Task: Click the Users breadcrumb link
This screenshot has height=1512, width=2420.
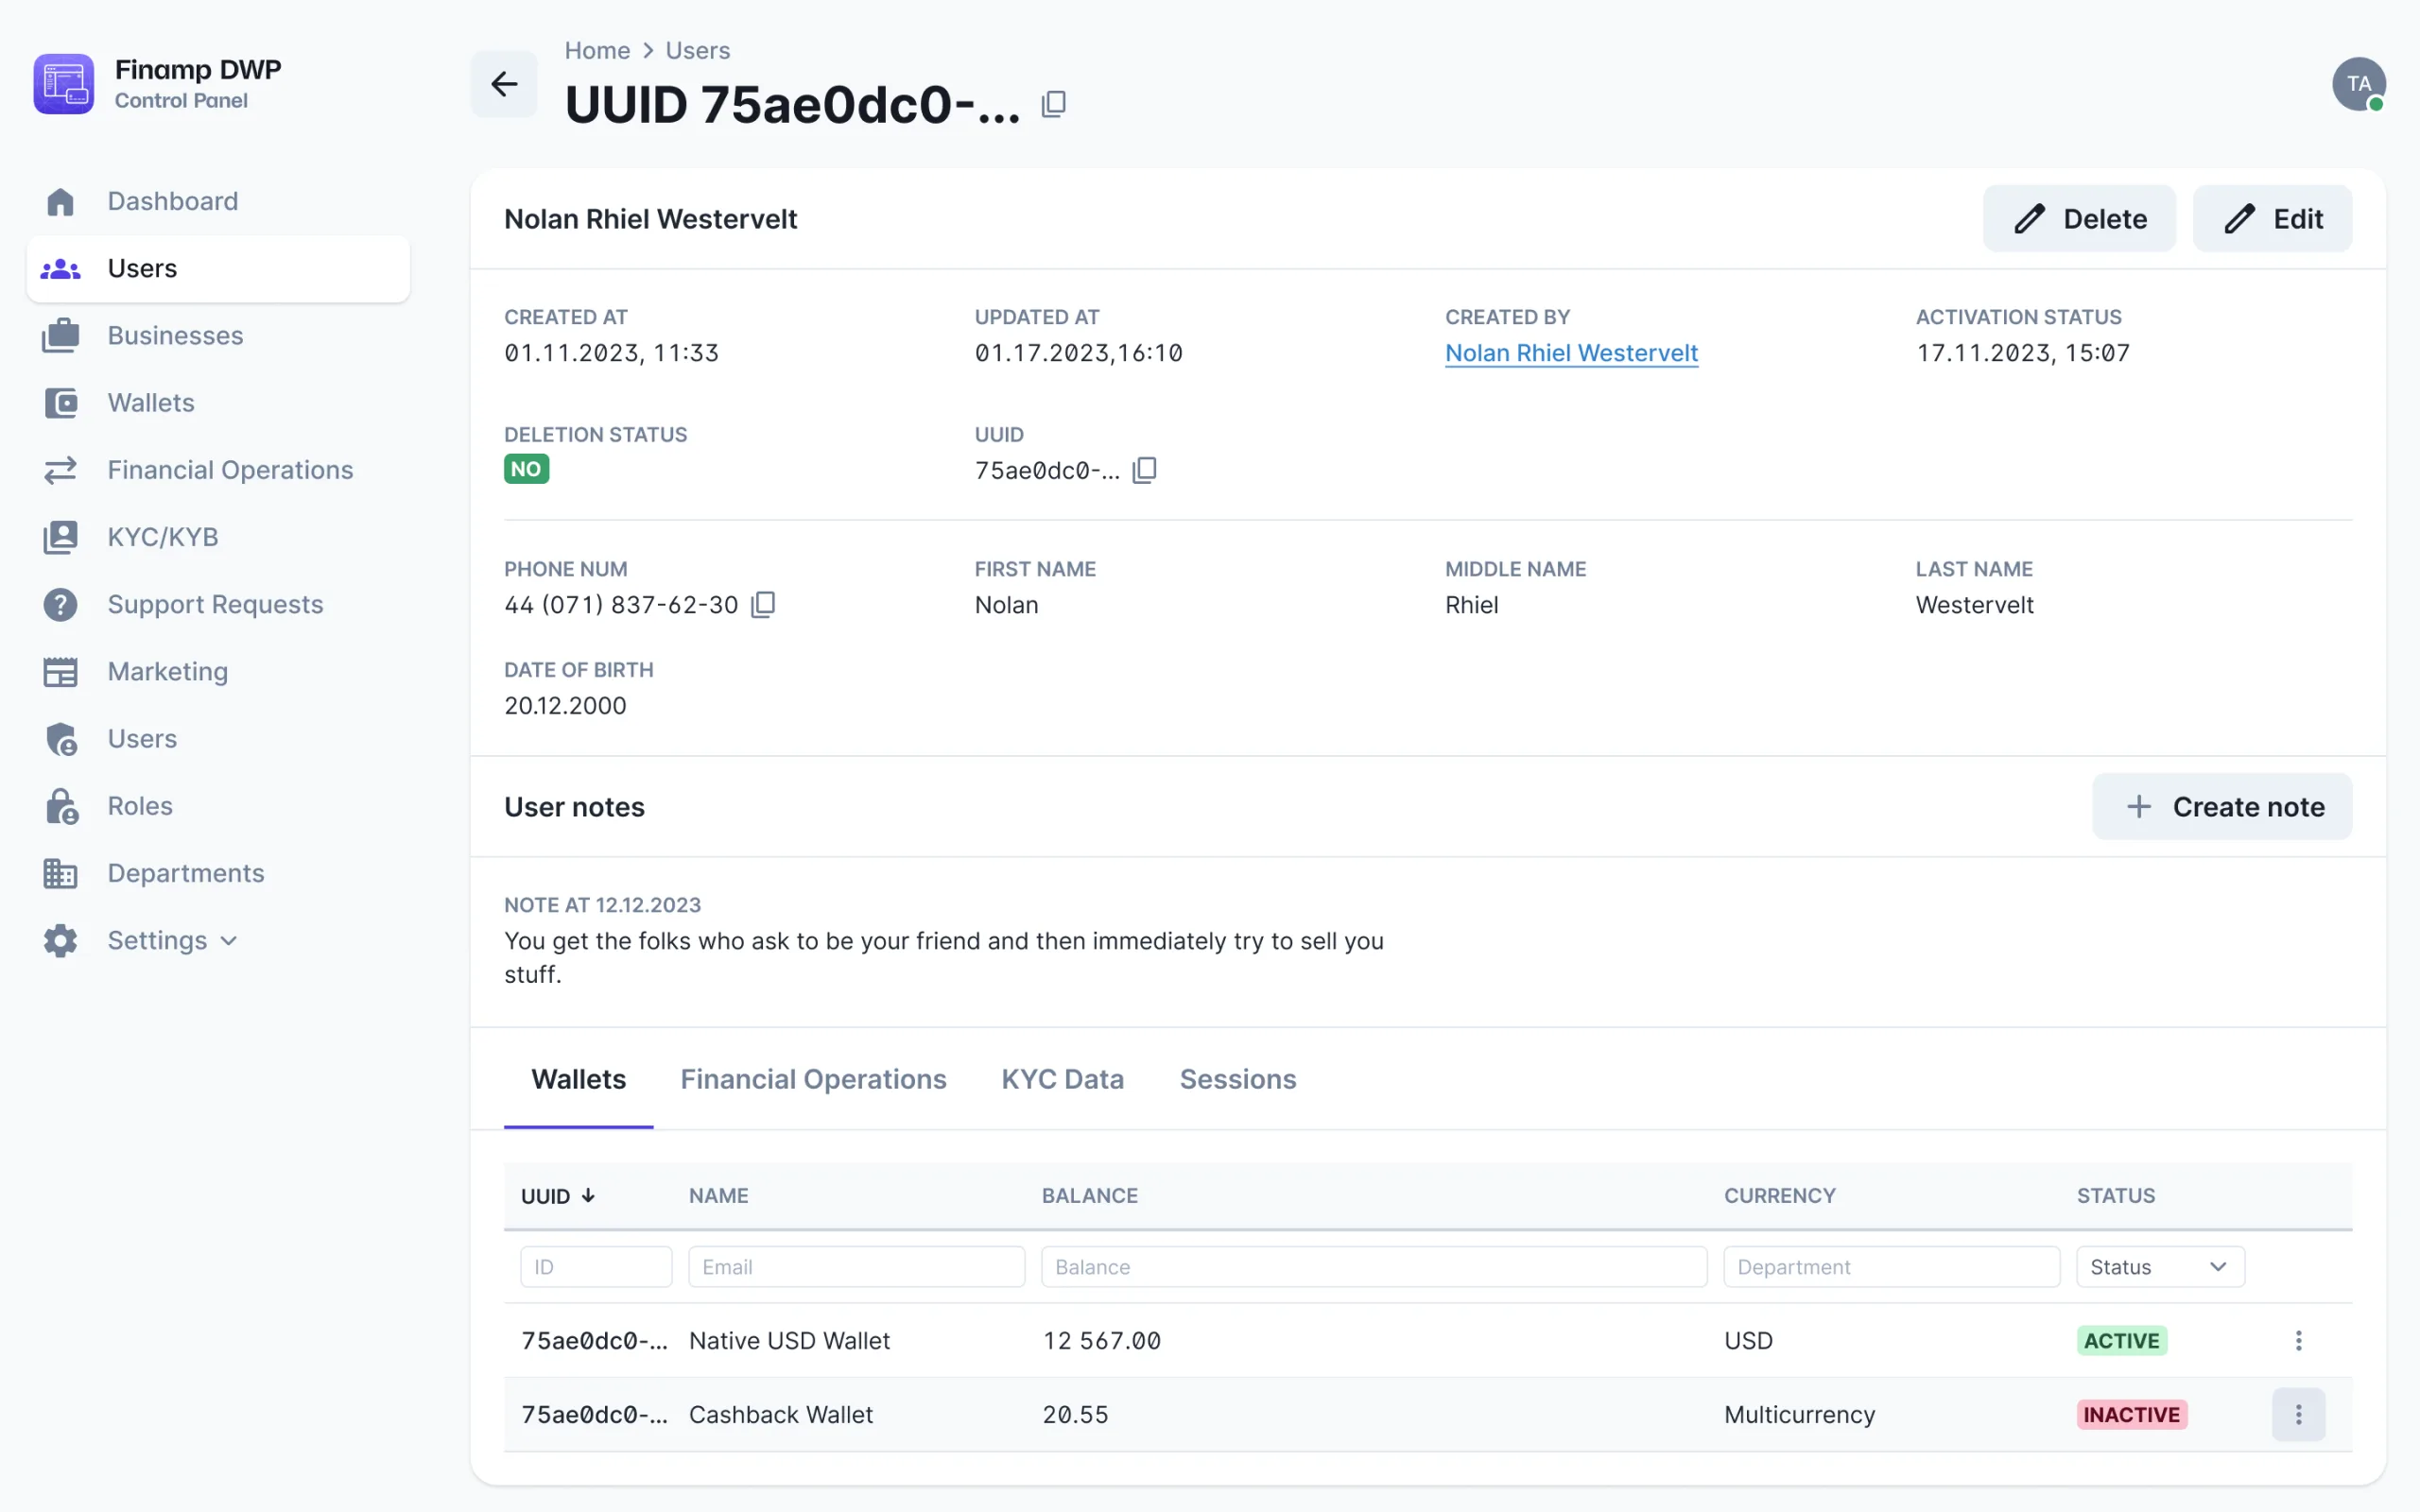Action: tap(698, 50)
